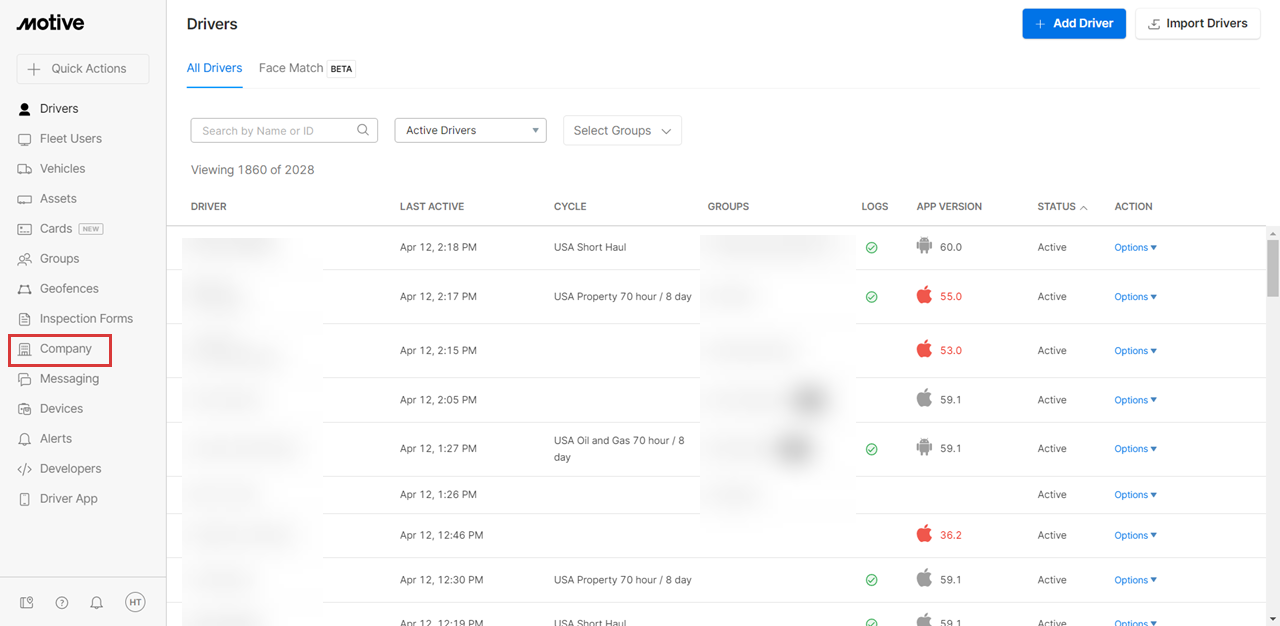Open the Messaging chat icon
This screenshot has height=626, width=1280.
(x=25, y=379)
